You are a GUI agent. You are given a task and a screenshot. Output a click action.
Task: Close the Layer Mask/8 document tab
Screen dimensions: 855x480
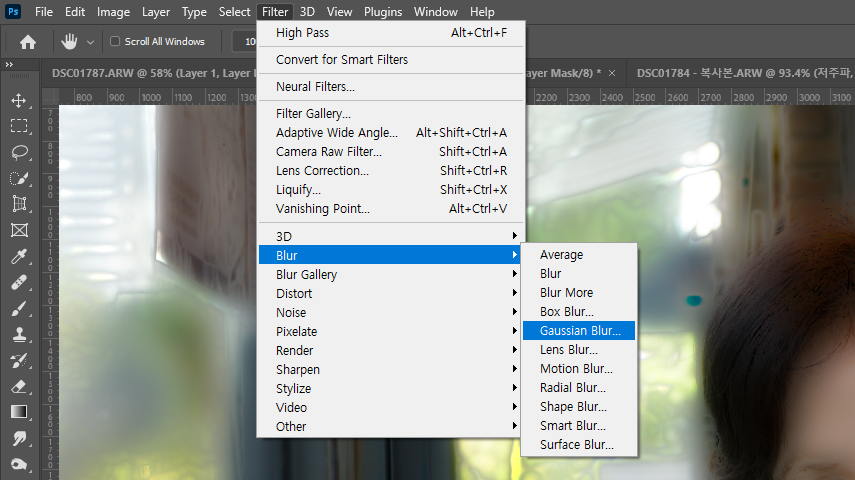612,73
